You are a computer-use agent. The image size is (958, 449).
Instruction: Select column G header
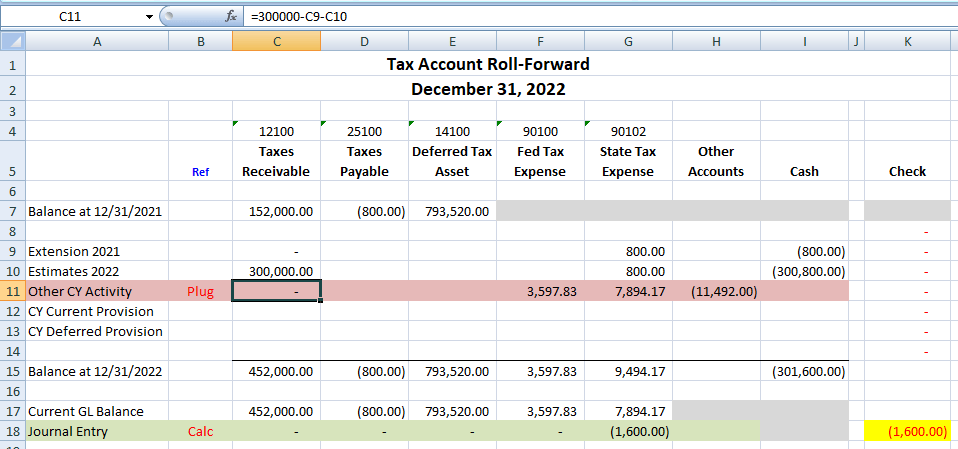point(628,41)
